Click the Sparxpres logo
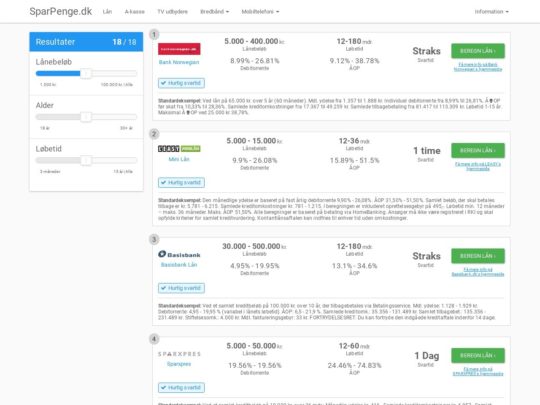Image resolution: width=540 pixels, height=405 pixels. click(179, 354)
